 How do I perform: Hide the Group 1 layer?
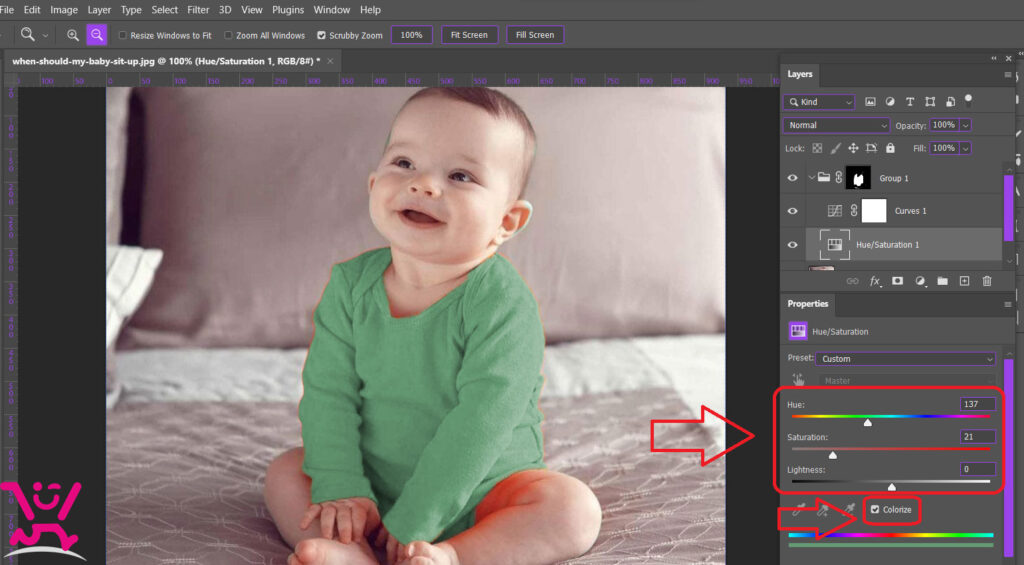tap(792, 178)
